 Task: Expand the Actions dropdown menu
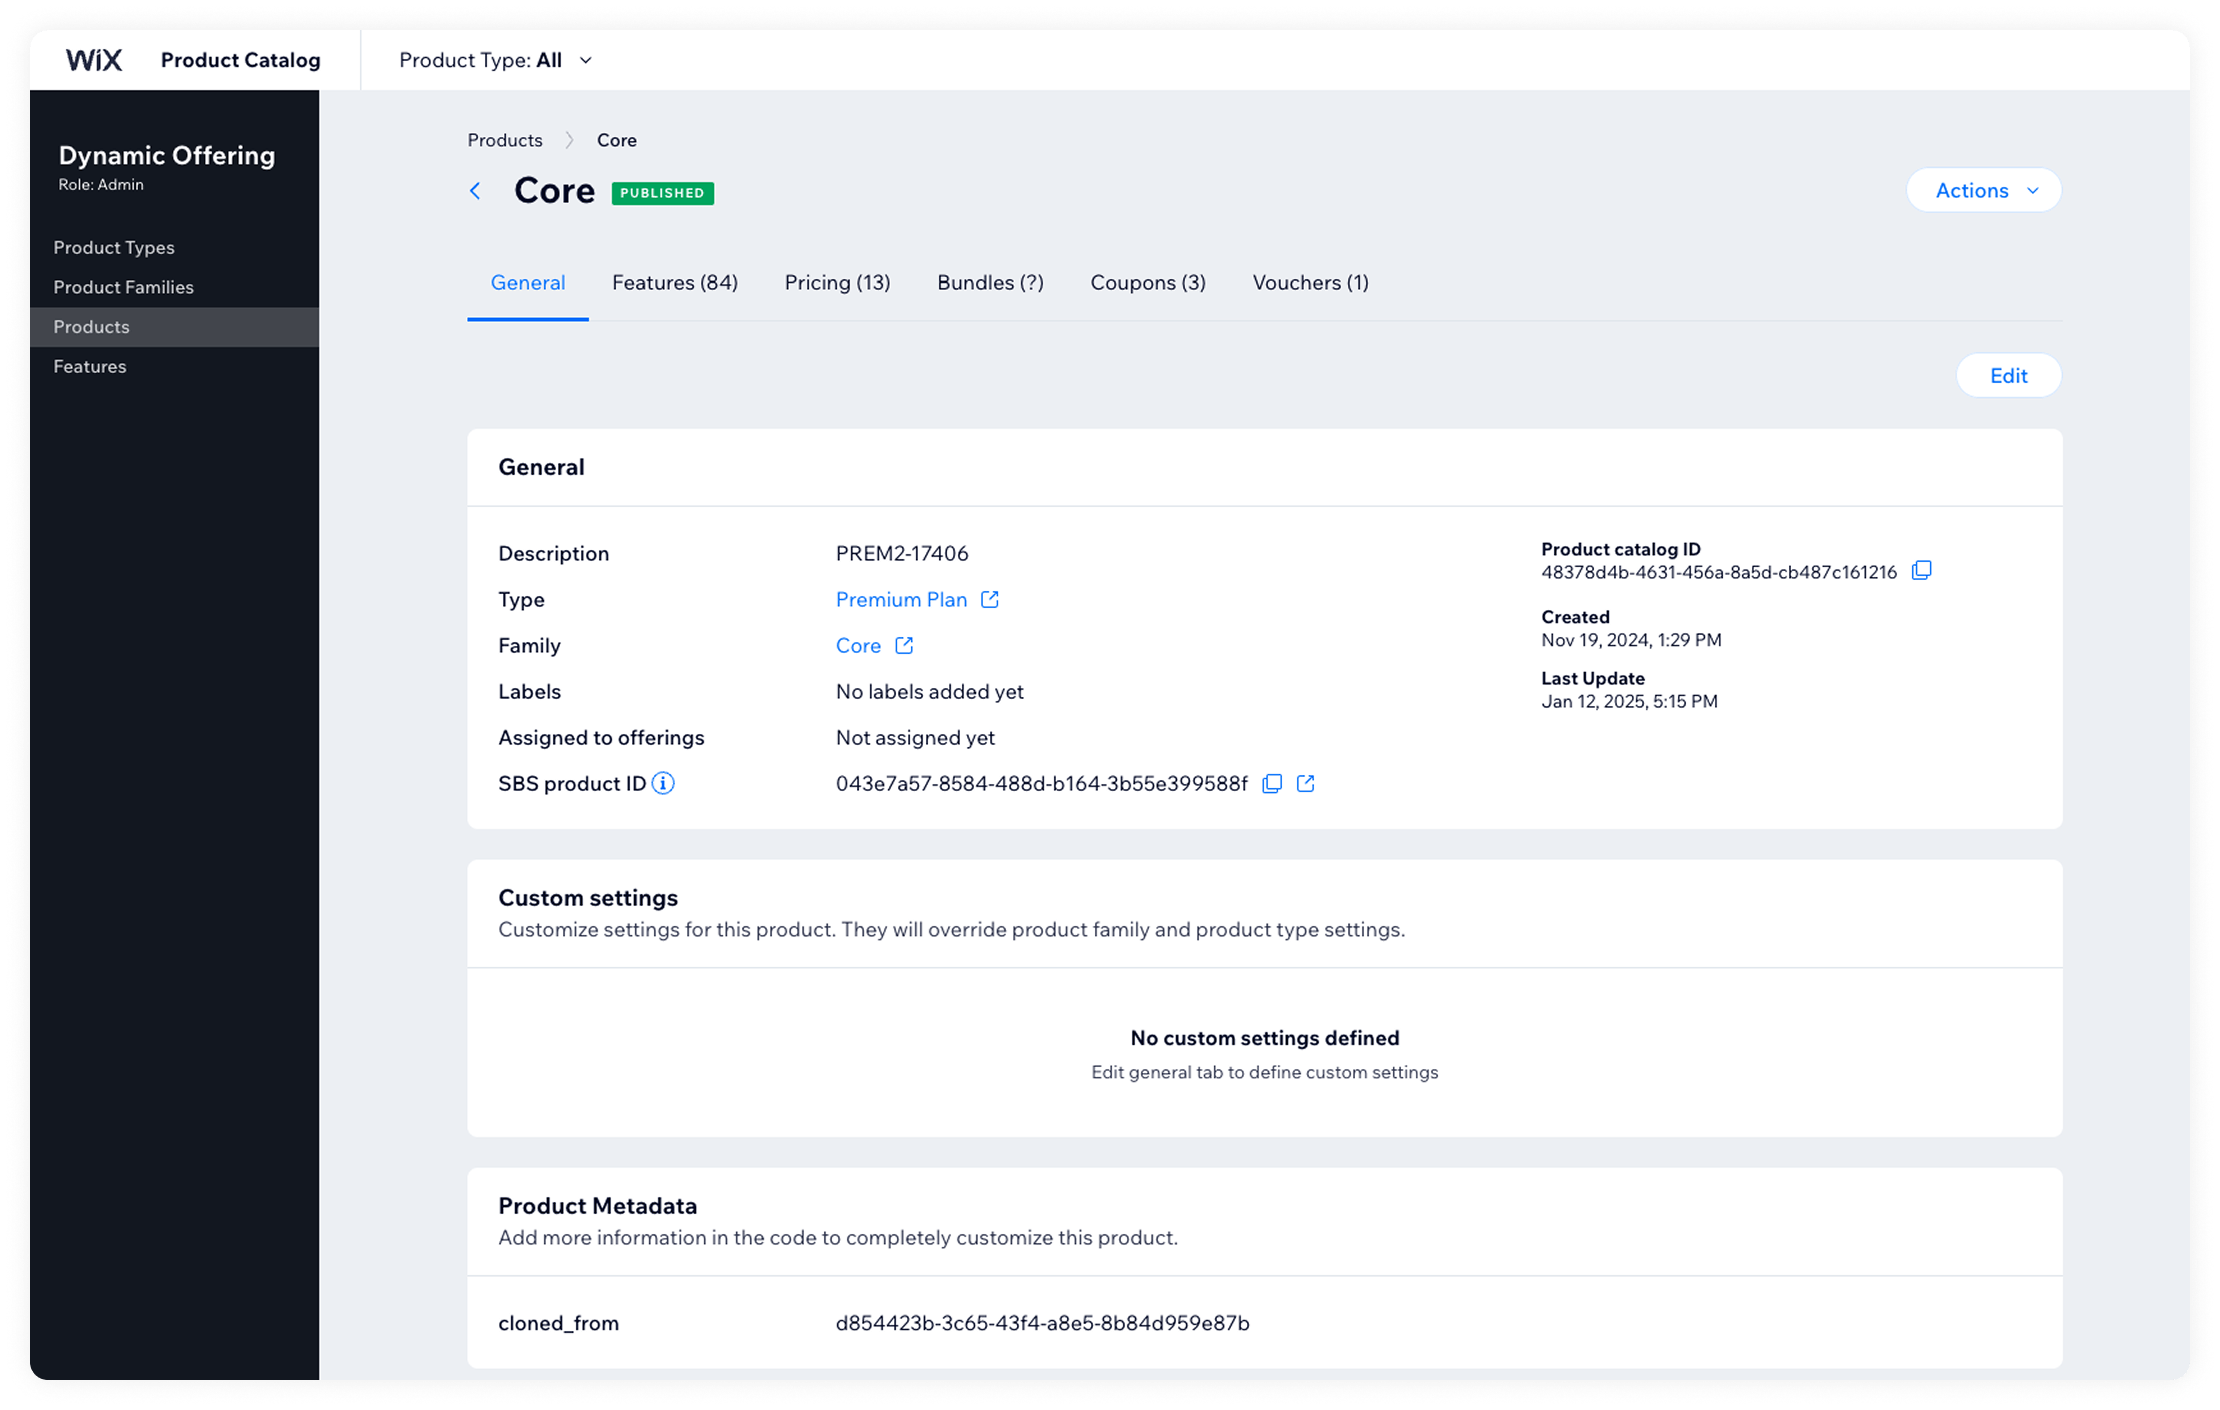(1984, 190)
